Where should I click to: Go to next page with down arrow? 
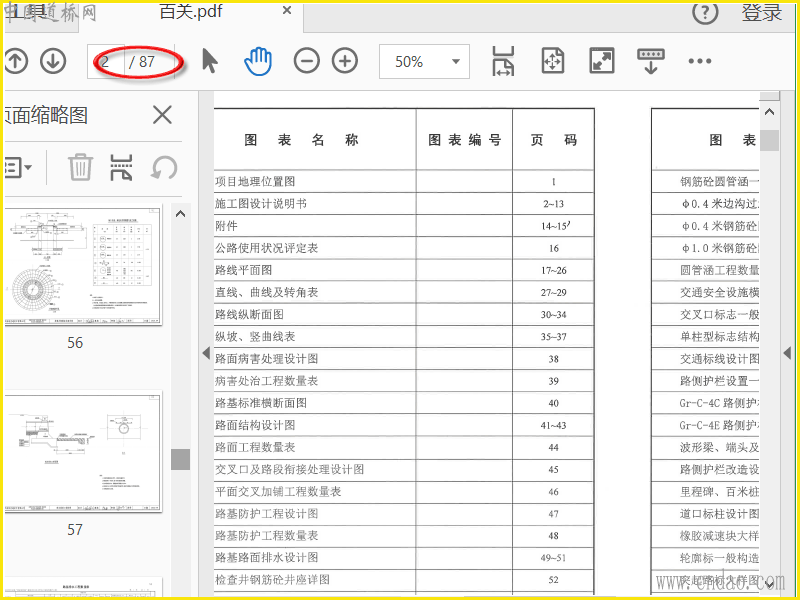pyautogui.click(x=53, y=61)
